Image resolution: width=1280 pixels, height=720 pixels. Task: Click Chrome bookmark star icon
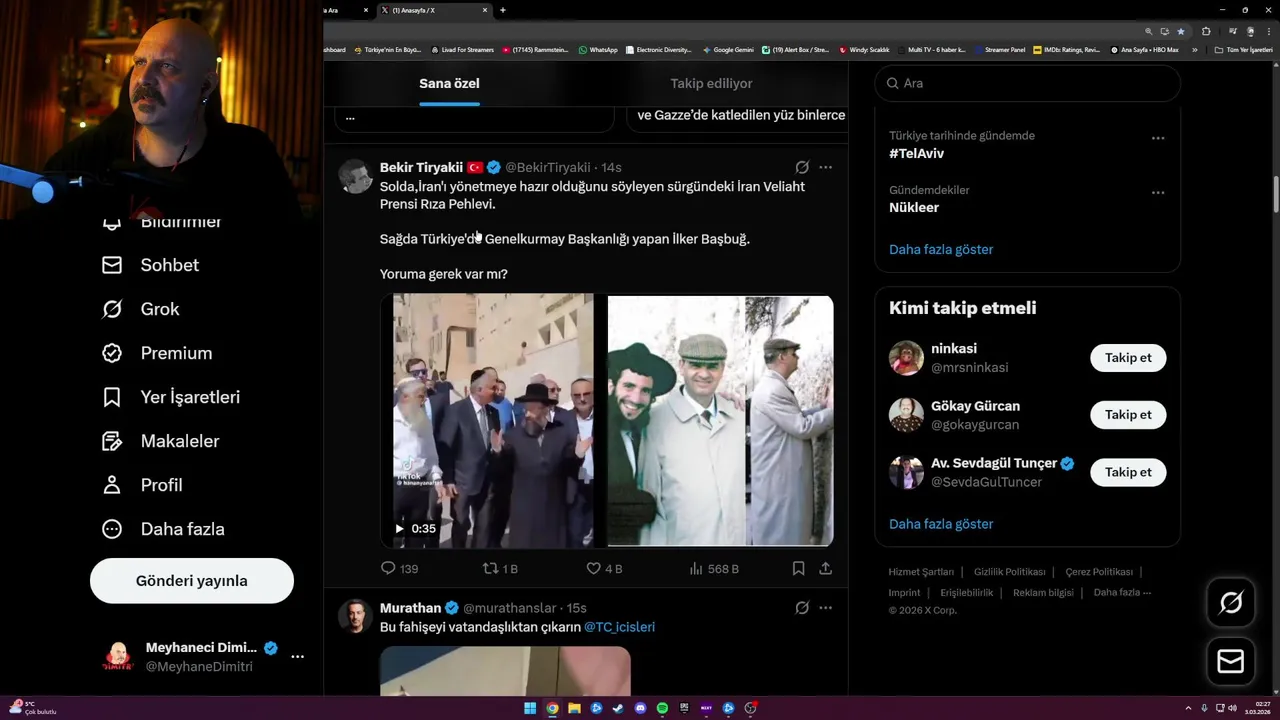(1180, 31)
